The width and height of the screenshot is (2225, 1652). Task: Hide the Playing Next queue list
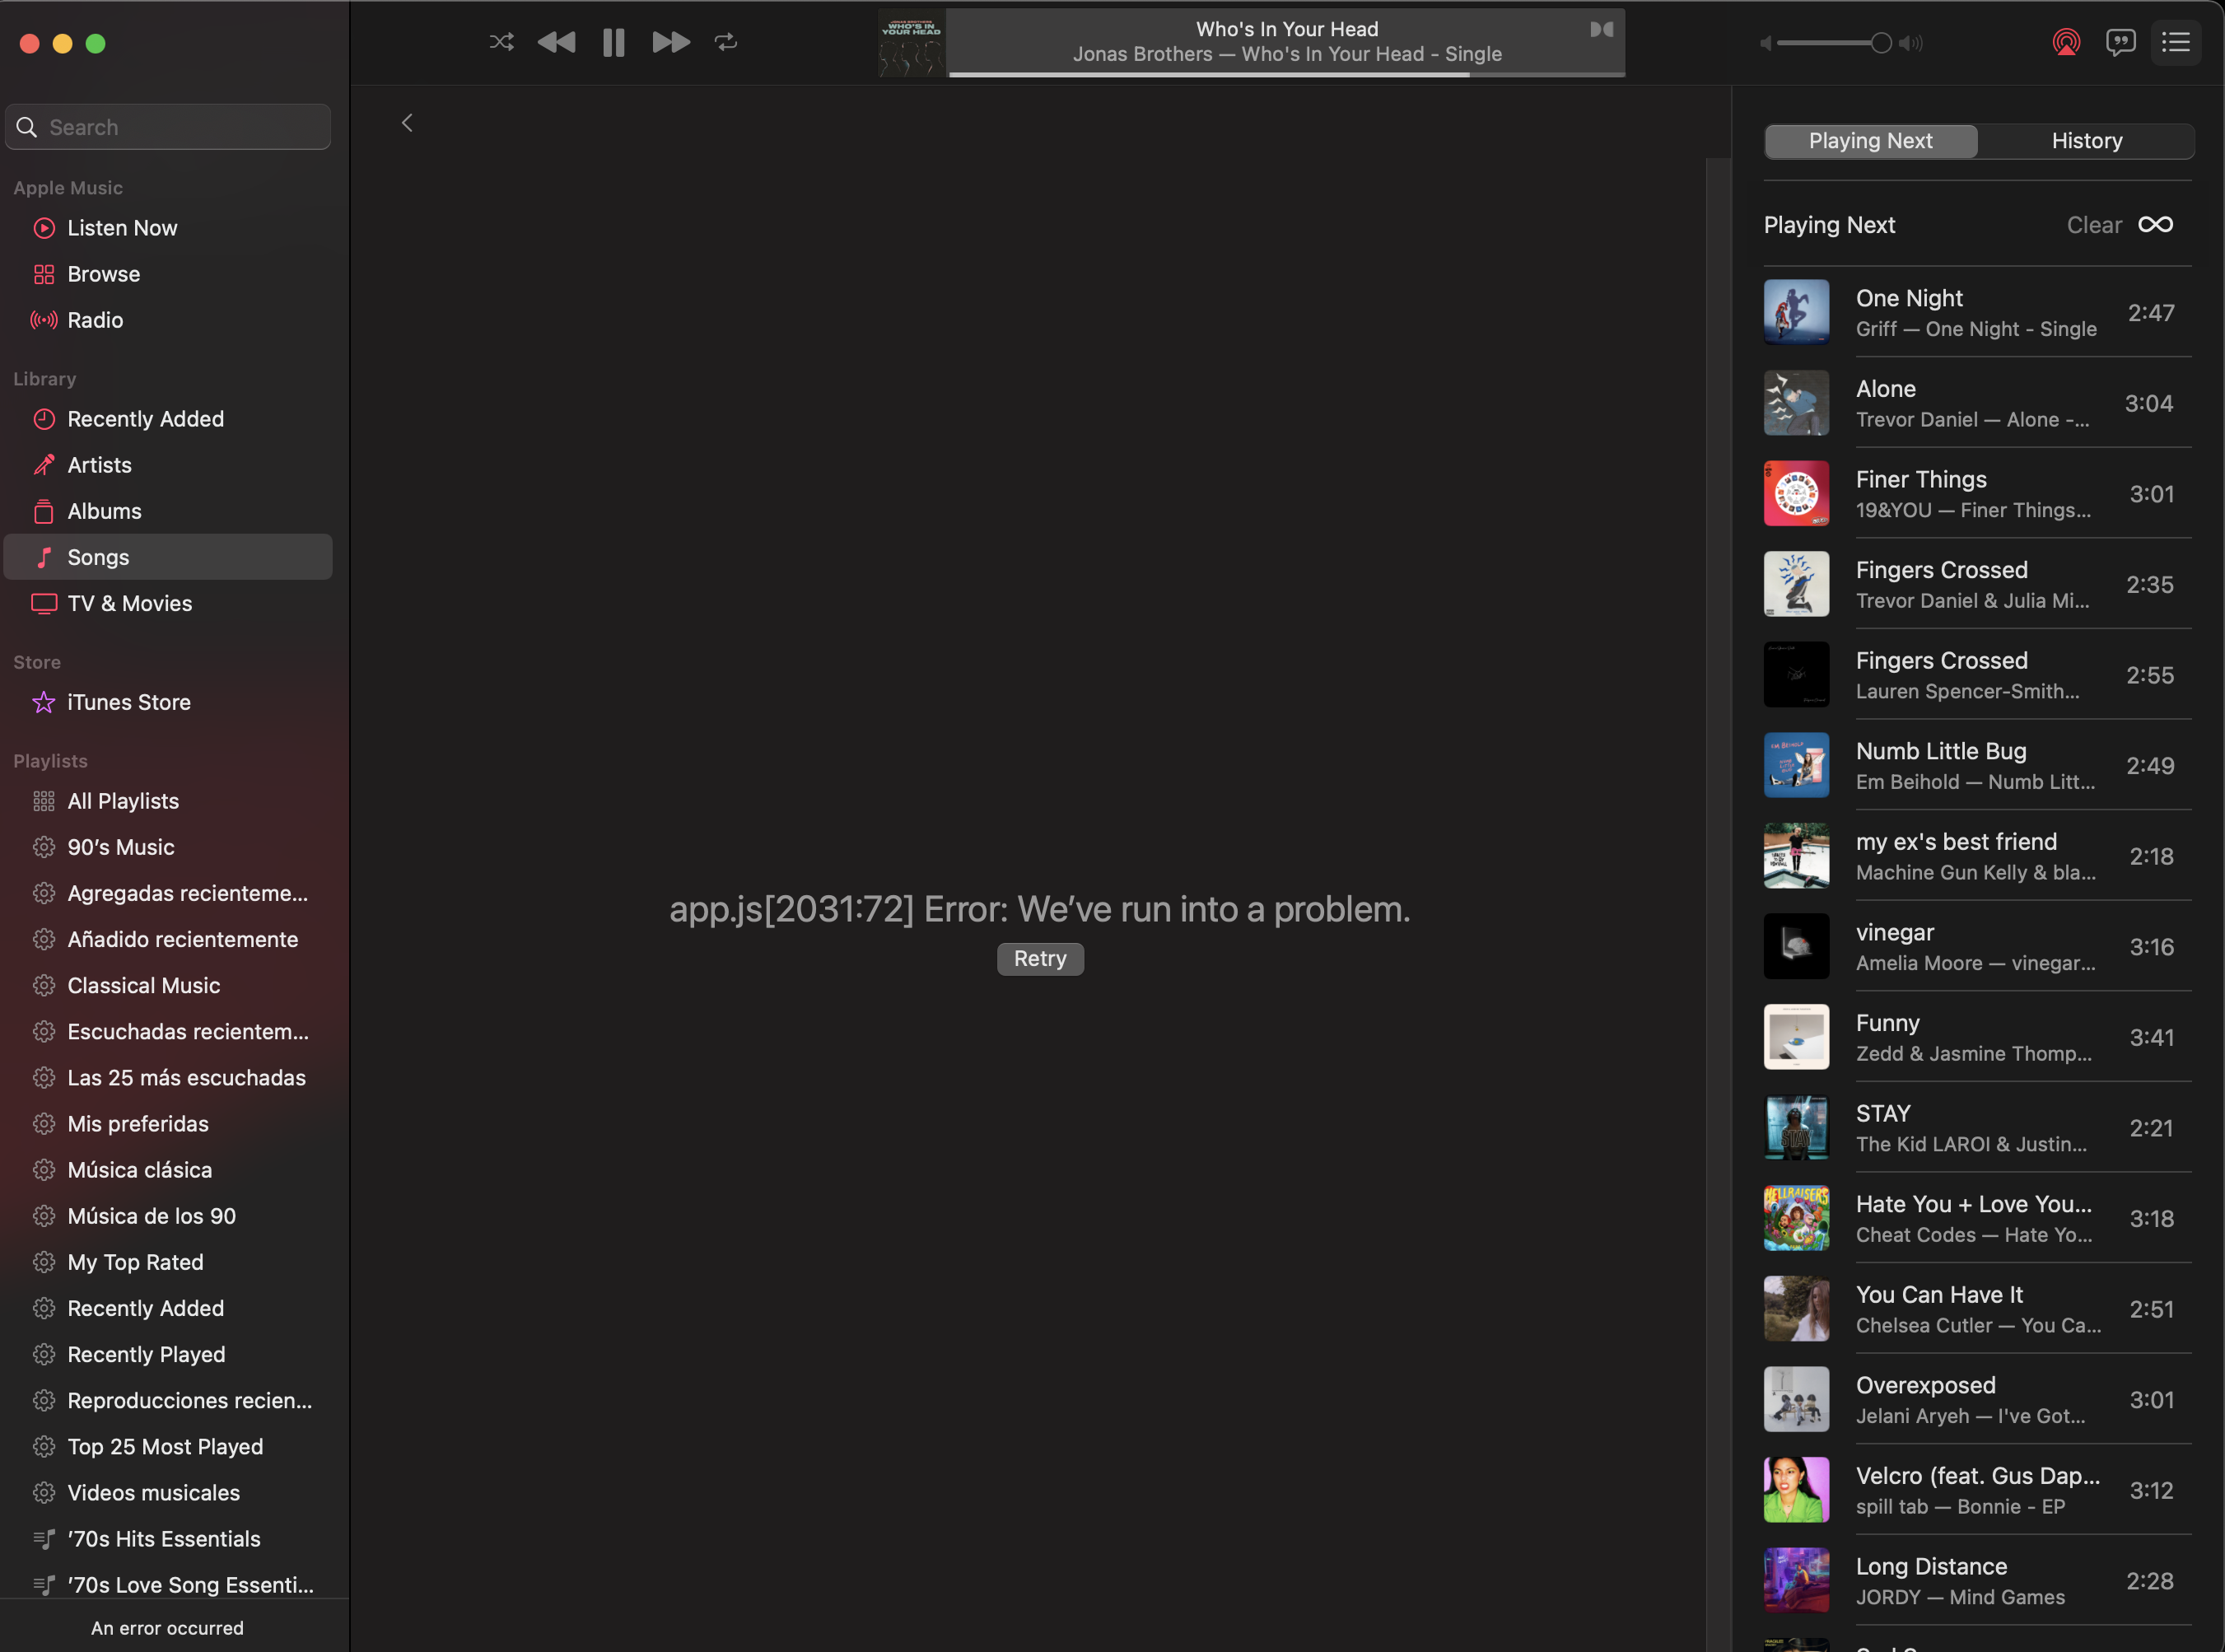[2176, 42]
